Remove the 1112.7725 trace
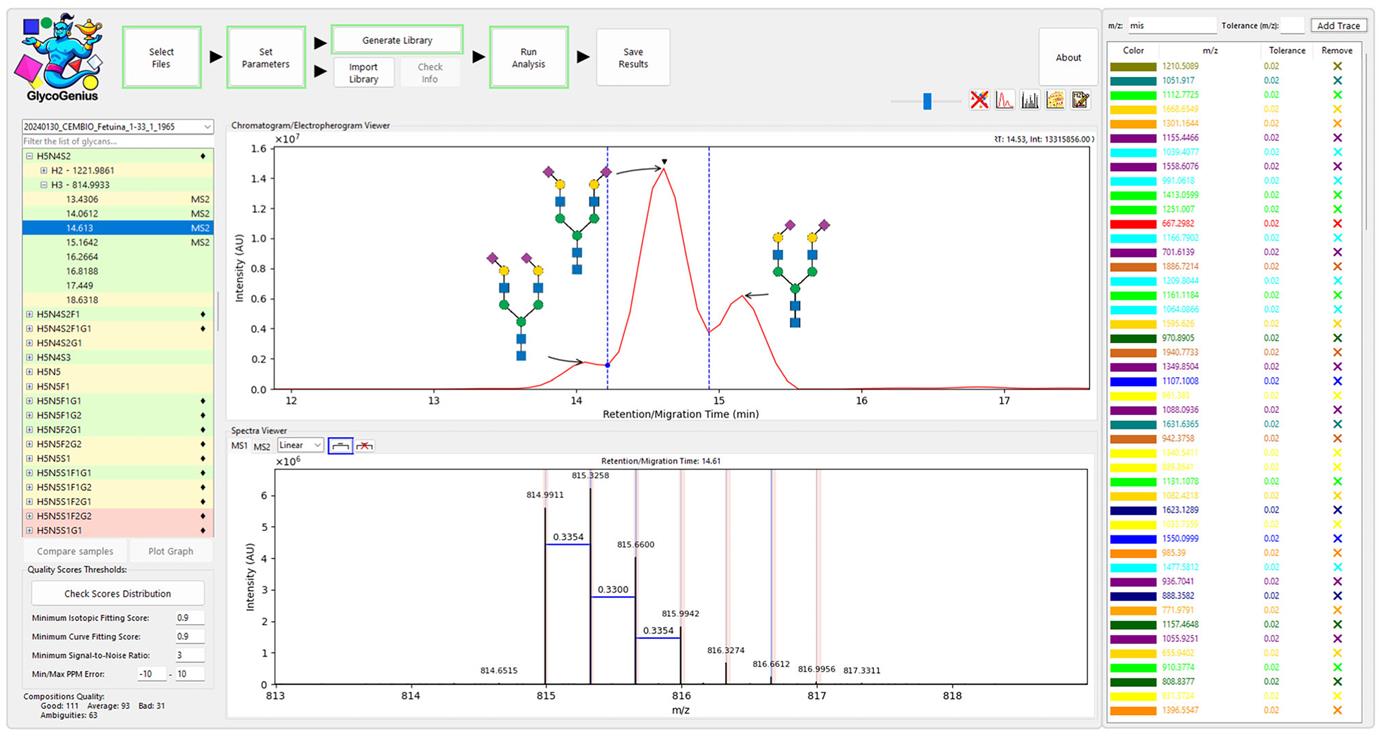The height and width of the screenshot is (739, 1383). point(1337,95)
